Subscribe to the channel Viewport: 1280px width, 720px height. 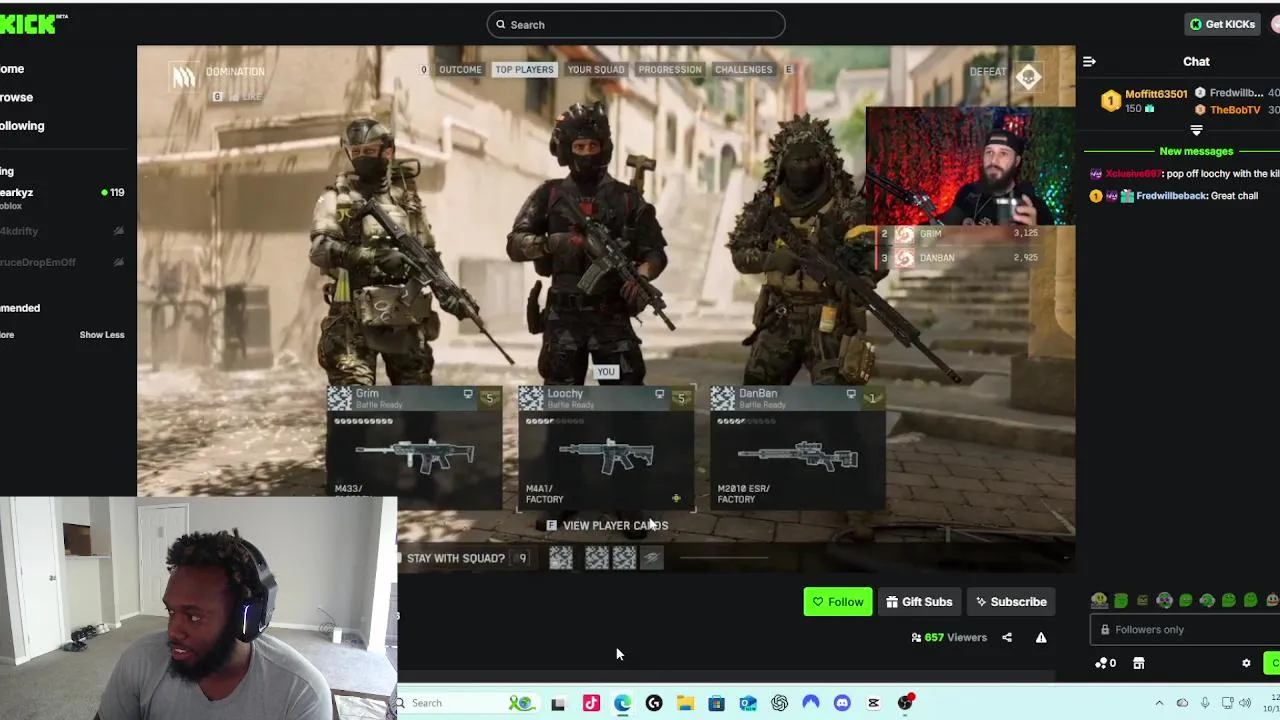pos(1011,602)
